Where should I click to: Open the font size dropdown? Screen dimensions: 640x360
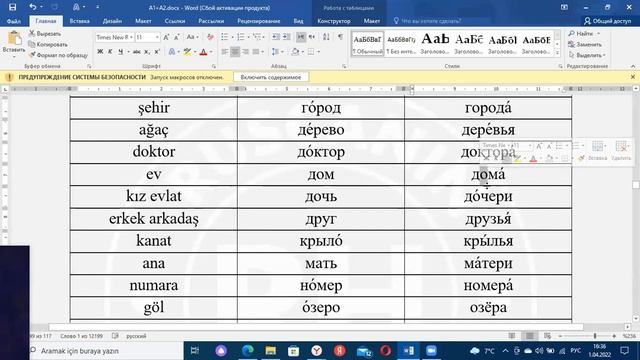pos(157,37)
